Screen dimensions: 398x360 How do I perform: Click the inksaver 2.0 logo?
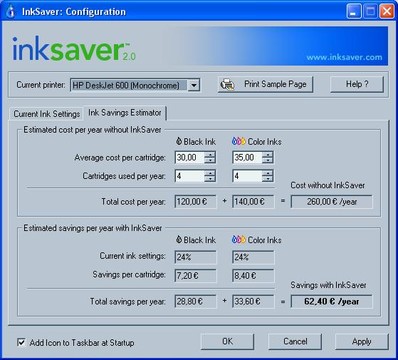point(74,49)
